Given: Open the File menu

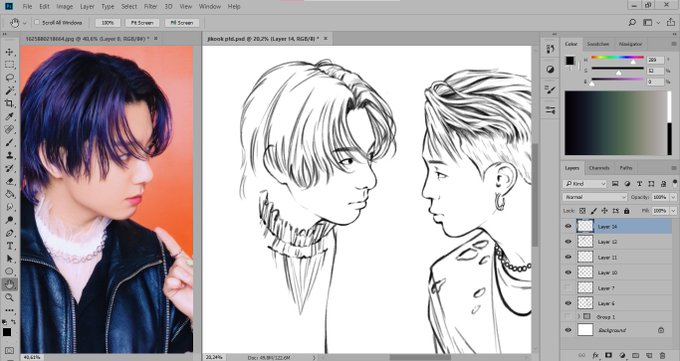Looking at the screenshot, I should [x=27, y=7].
